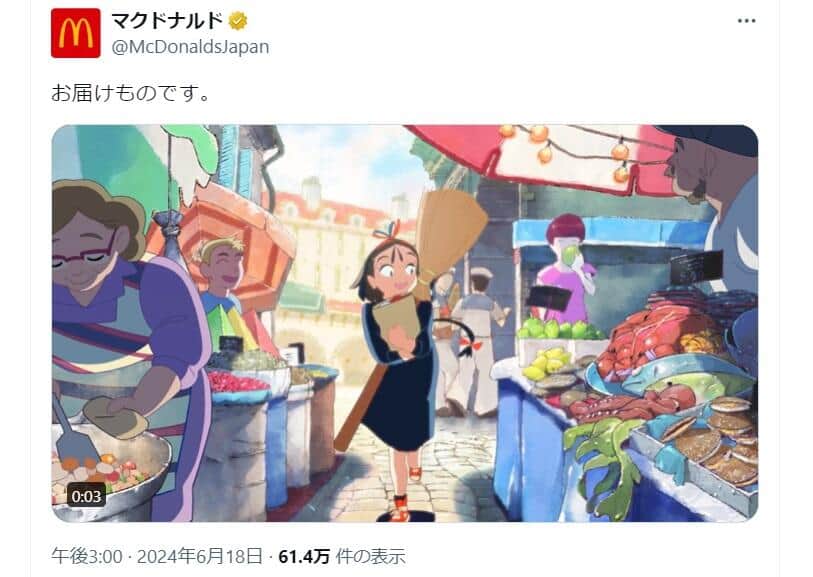813x577 pixels.
Task: Open the McDonald's golden arches profile avatar
Action: pos(76,33)
